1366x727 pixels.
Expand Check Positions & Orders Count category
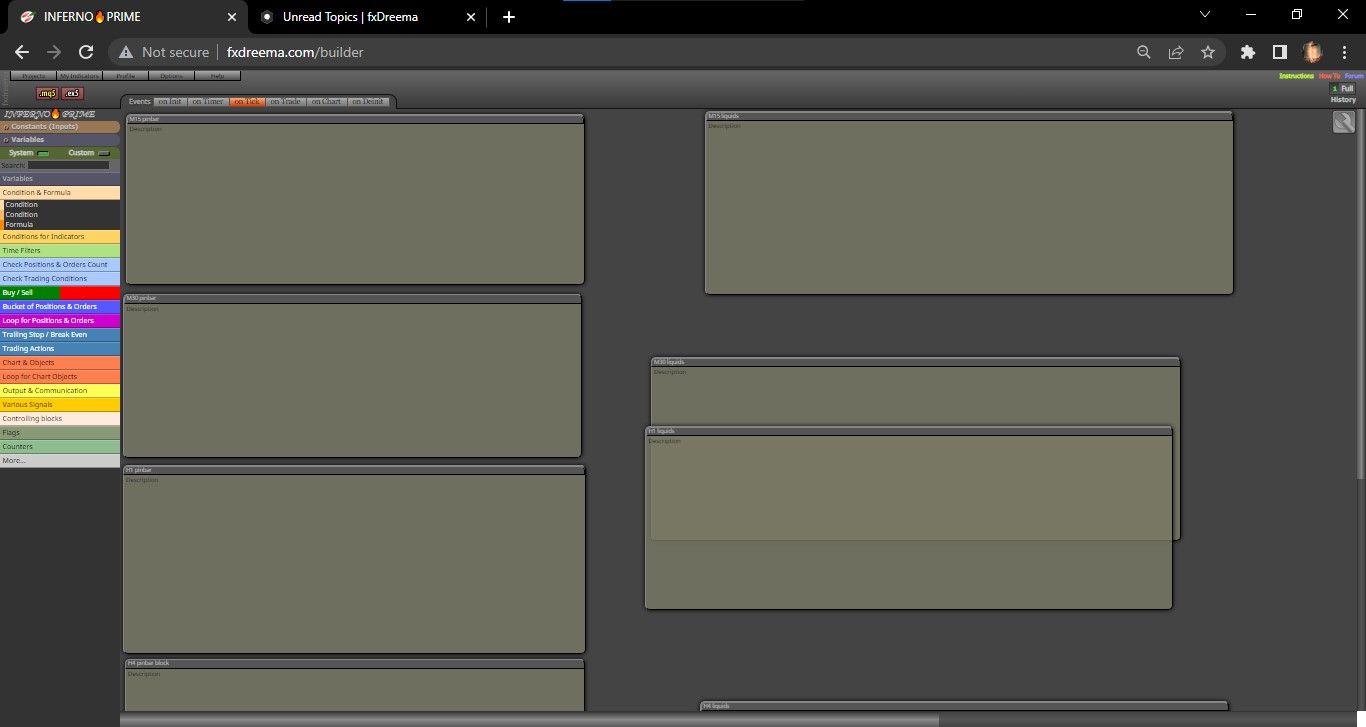(60, 265)
